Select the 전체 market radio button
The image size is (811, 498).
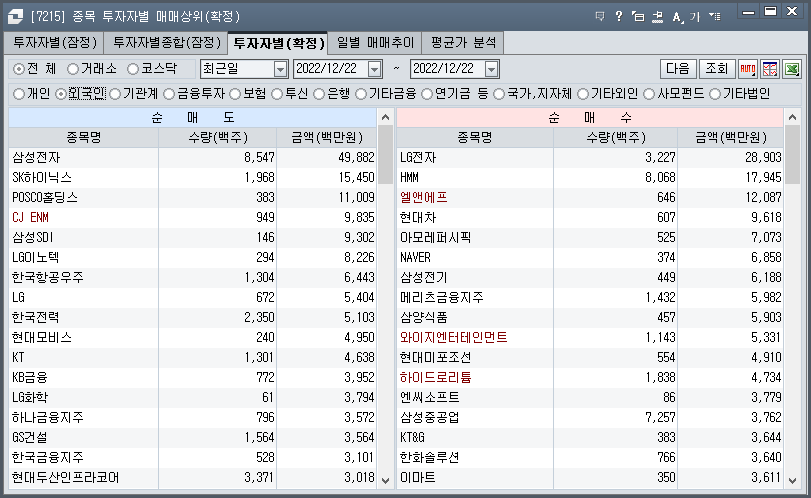19,69
